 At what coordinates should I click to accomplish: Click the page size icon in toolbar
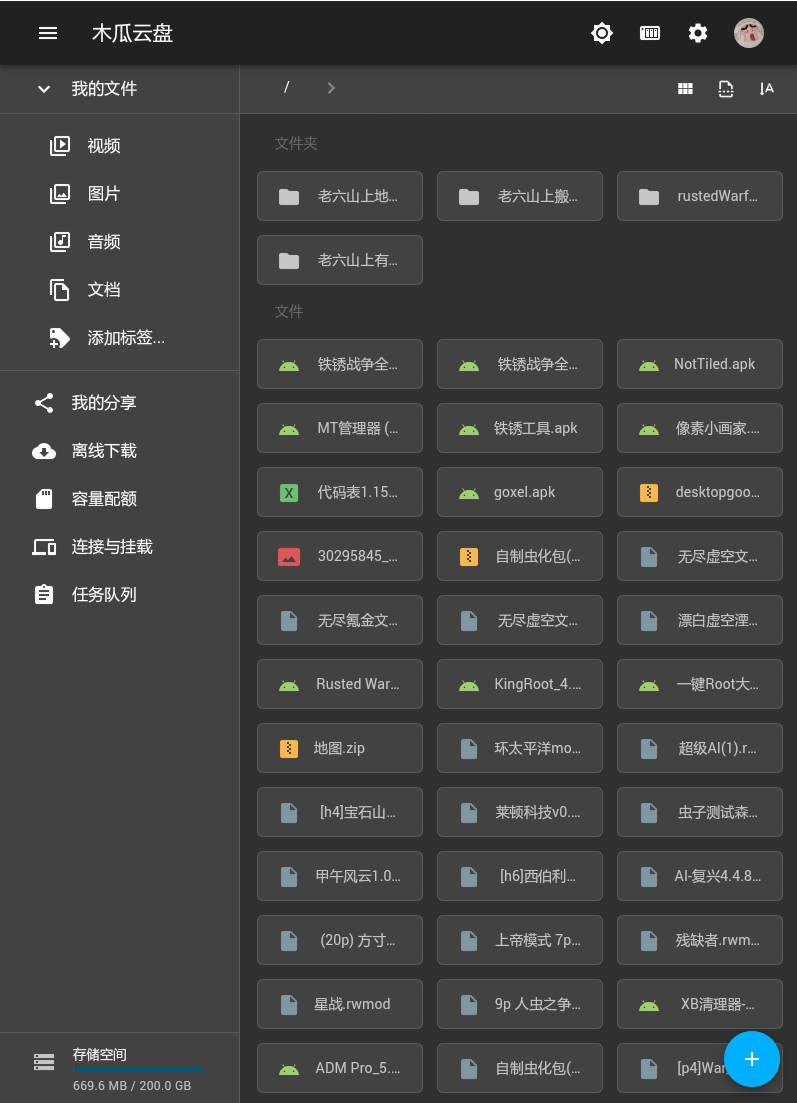(726, 89)
